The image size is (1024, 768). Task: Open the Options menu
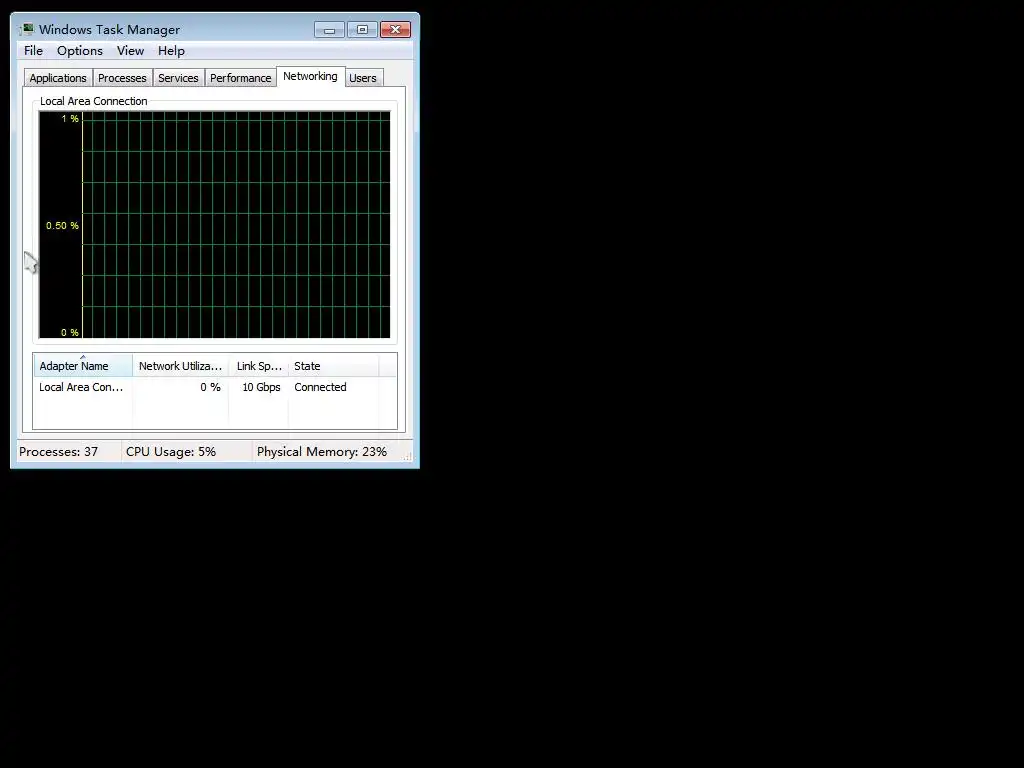click(80, 51)
